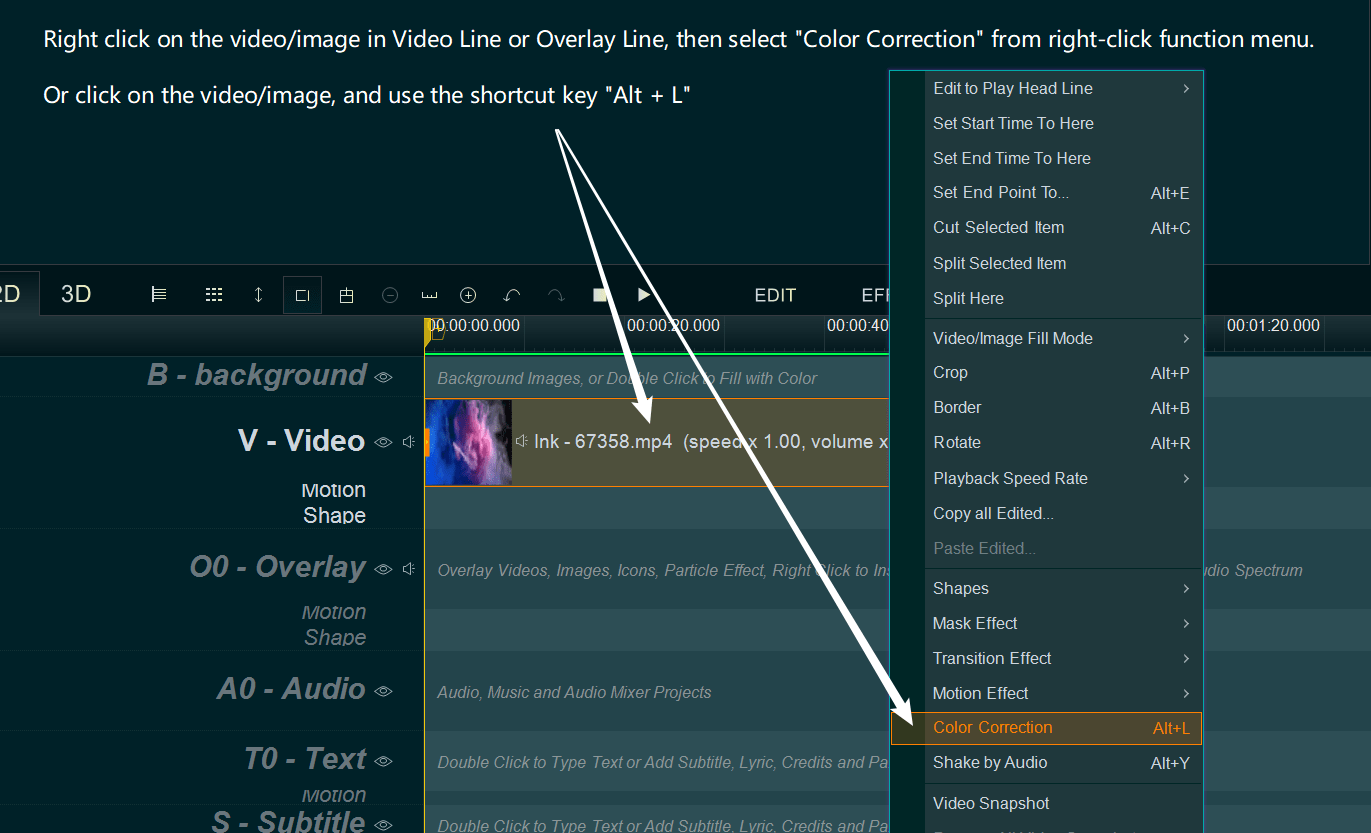This screenshot has width=1371, height=833.
Task: Mute audio on the V - Video track
Action: [x=408, y=441]
